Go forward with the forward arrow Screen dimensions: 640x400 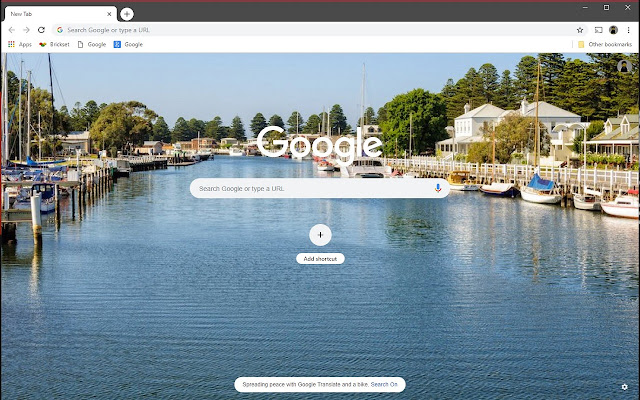click(26, 30)
